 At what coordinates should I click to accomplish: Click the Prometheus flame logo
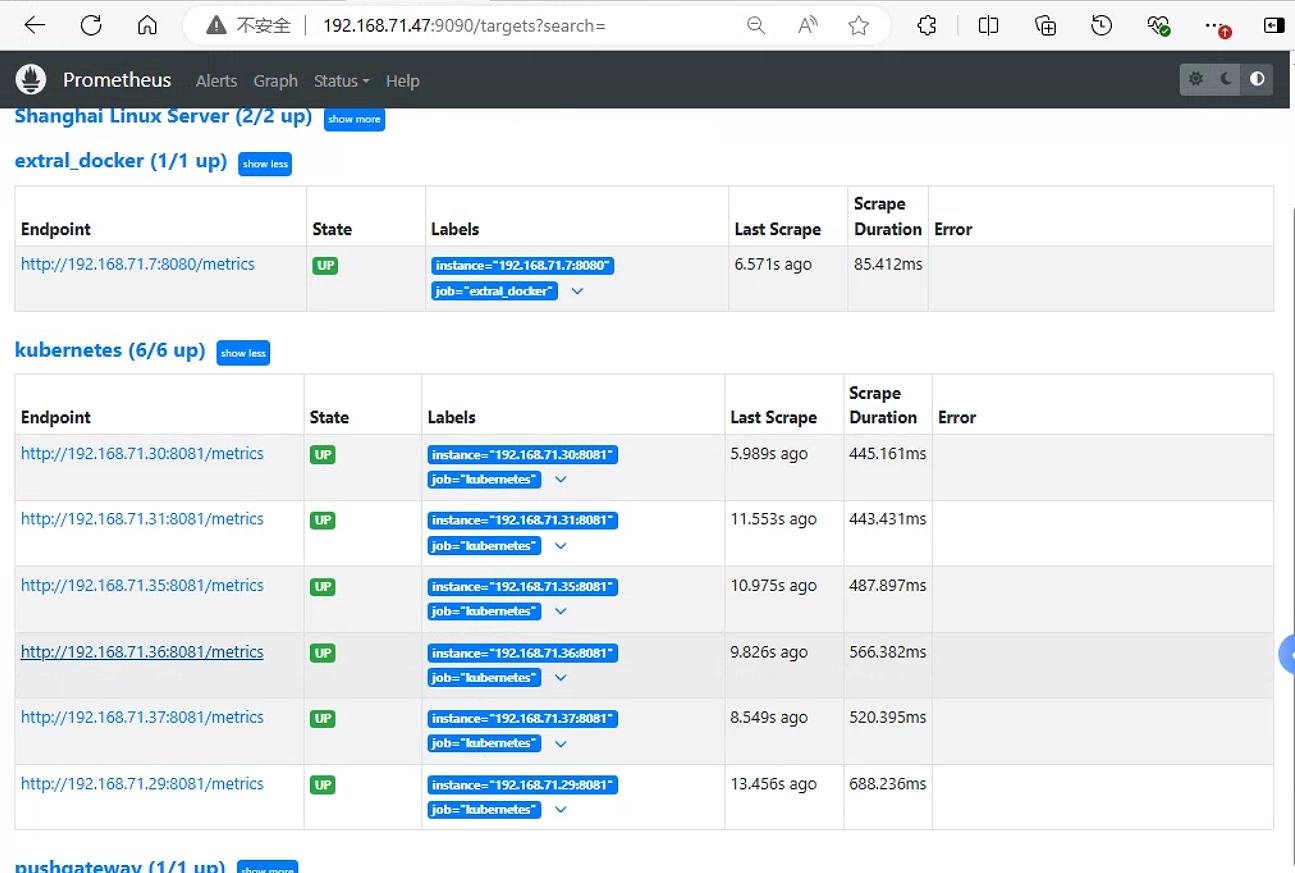[x=31, y=80]
